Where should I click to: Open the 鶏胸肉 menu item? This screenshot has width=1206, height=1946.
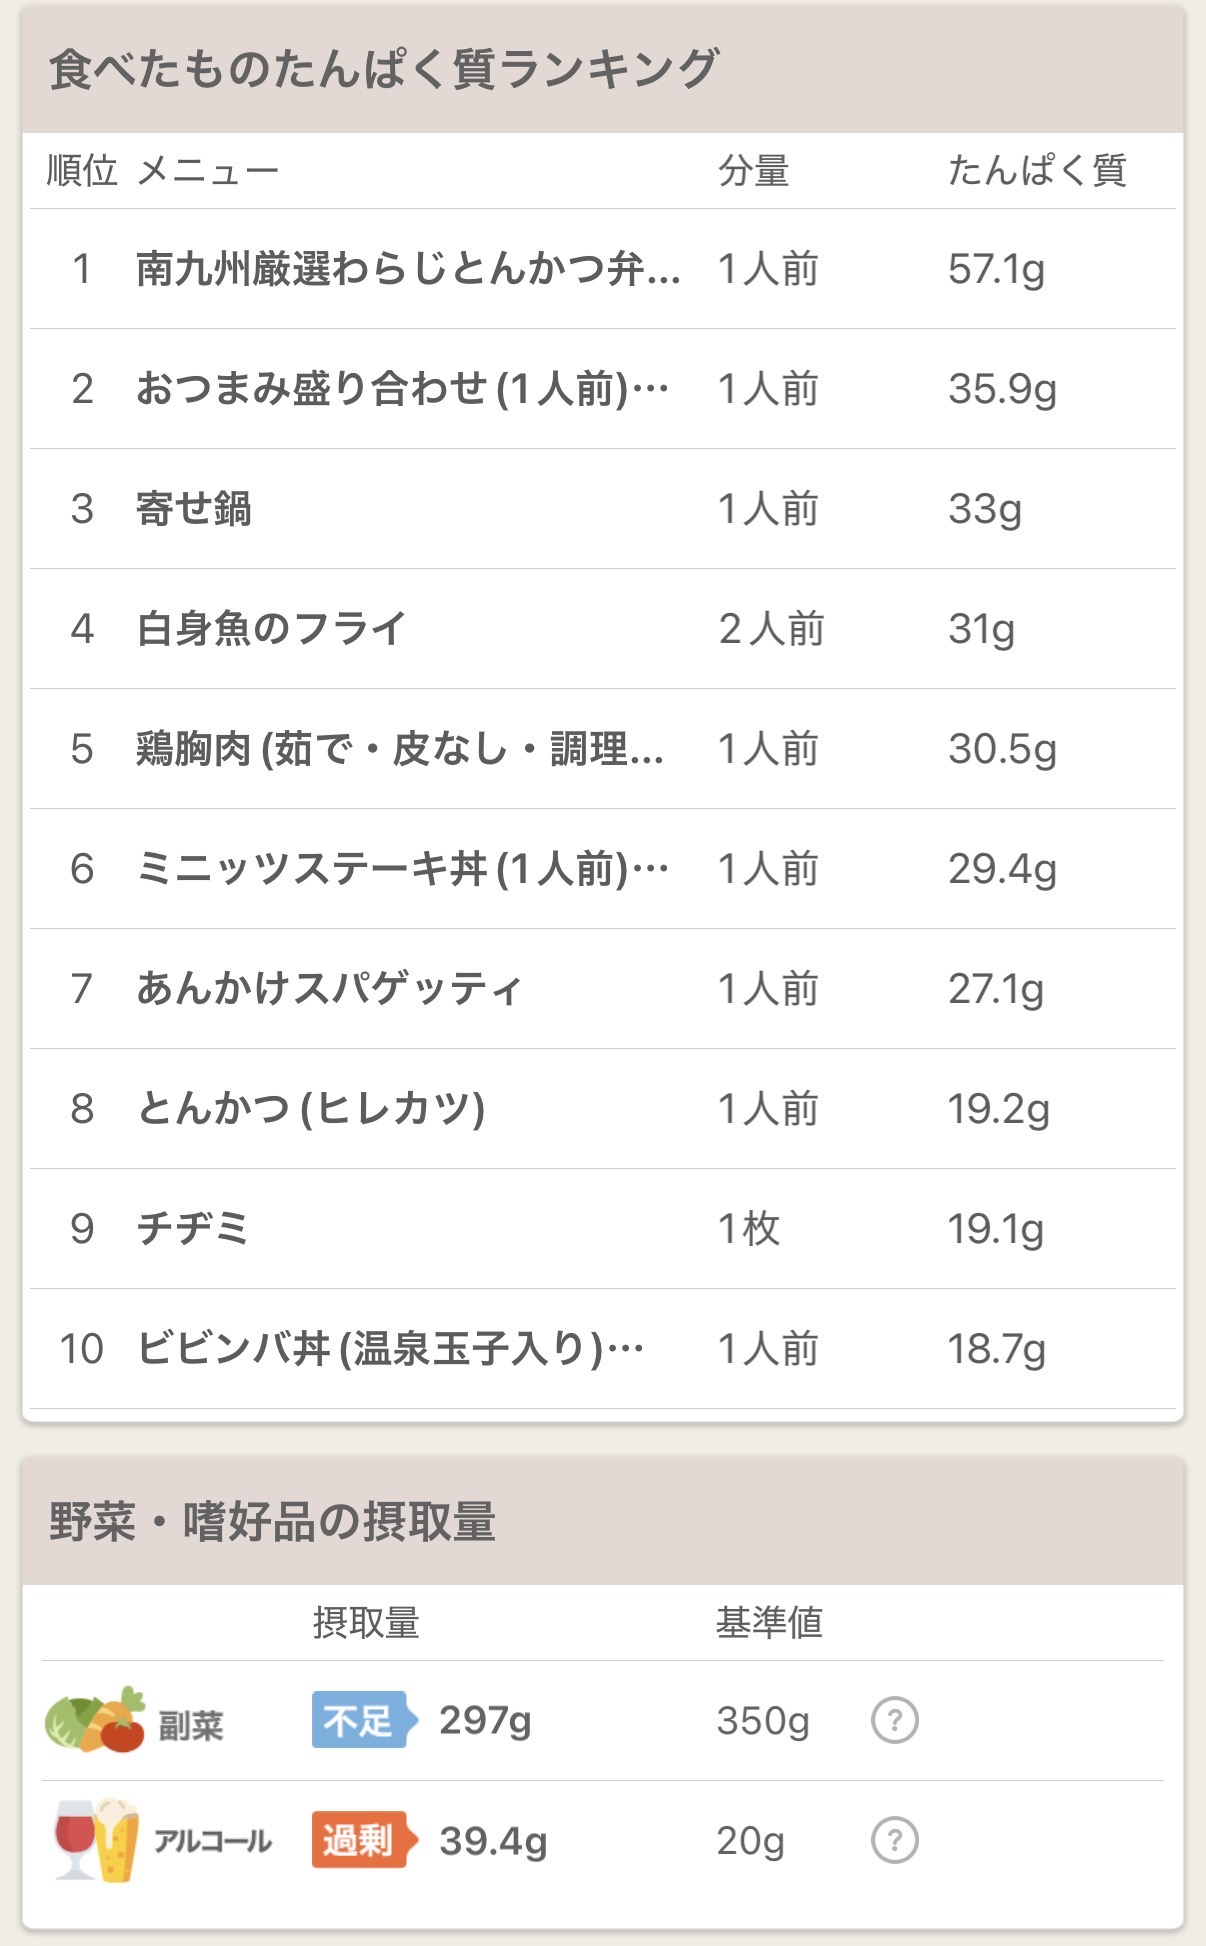click(400, 749)
